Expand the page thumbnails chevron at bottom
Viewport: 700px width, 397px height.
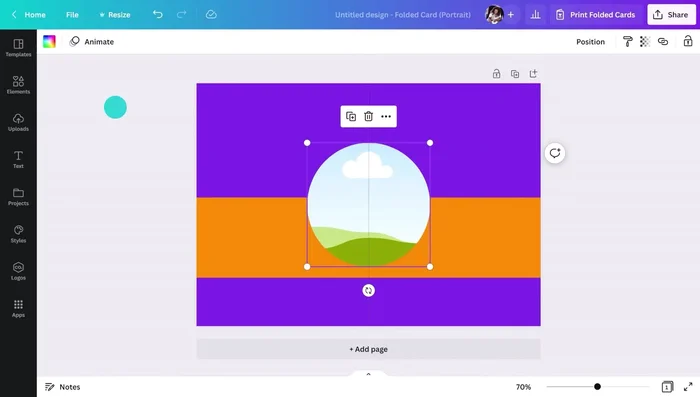pos(368,374)
